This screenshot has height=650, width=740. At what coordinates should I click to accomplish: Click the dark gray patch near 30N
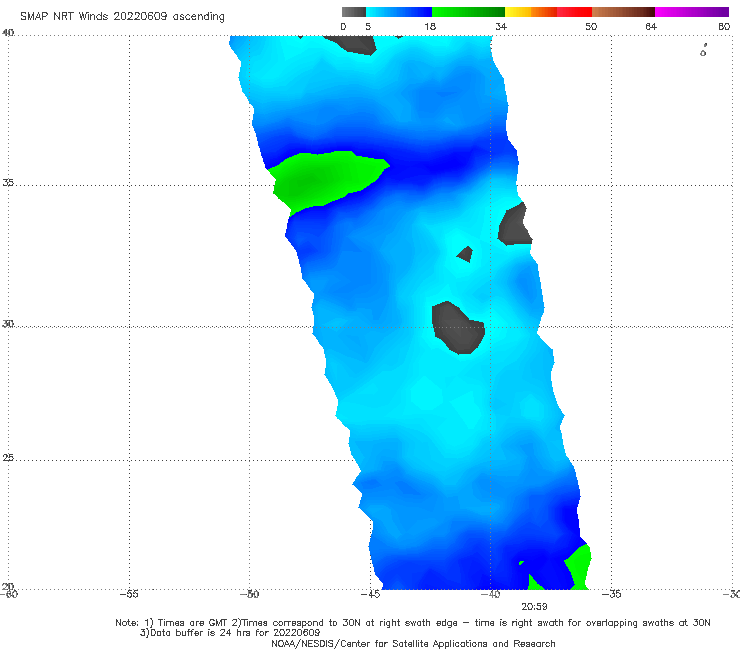pyautogui.click(x=458, y=328)
